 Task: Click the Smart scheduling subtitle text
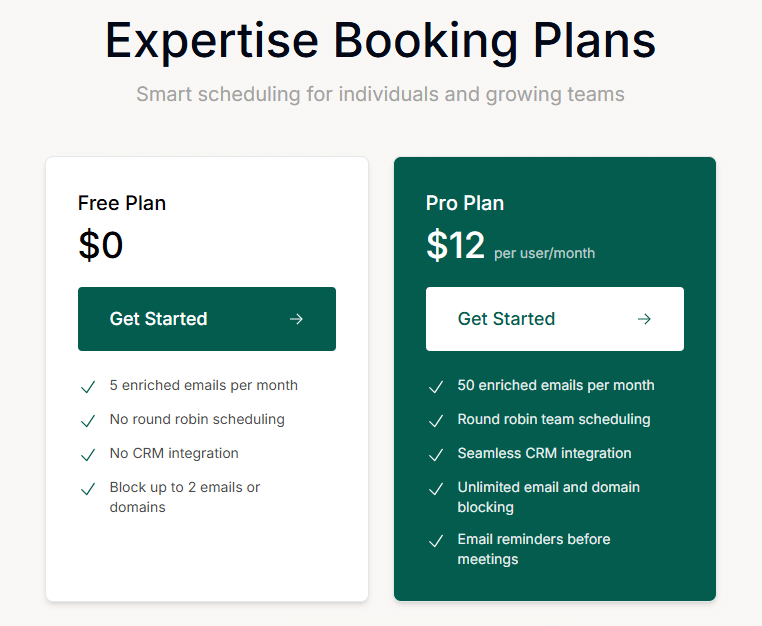click(381, 94)
